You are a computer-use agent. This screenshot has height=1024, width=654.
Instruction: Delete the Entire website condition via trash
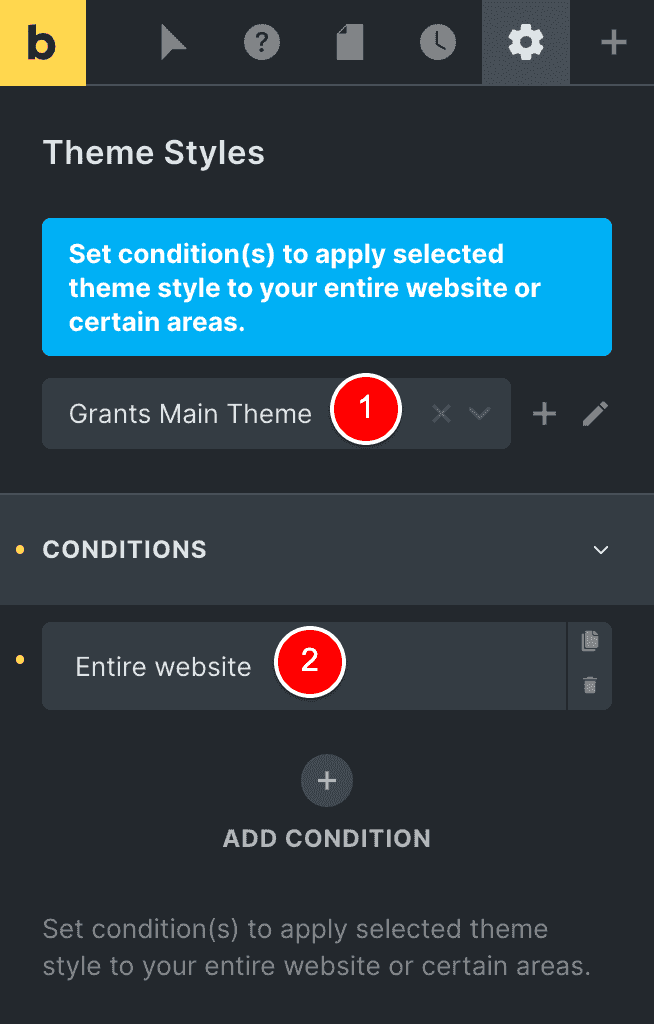point(590,685)
